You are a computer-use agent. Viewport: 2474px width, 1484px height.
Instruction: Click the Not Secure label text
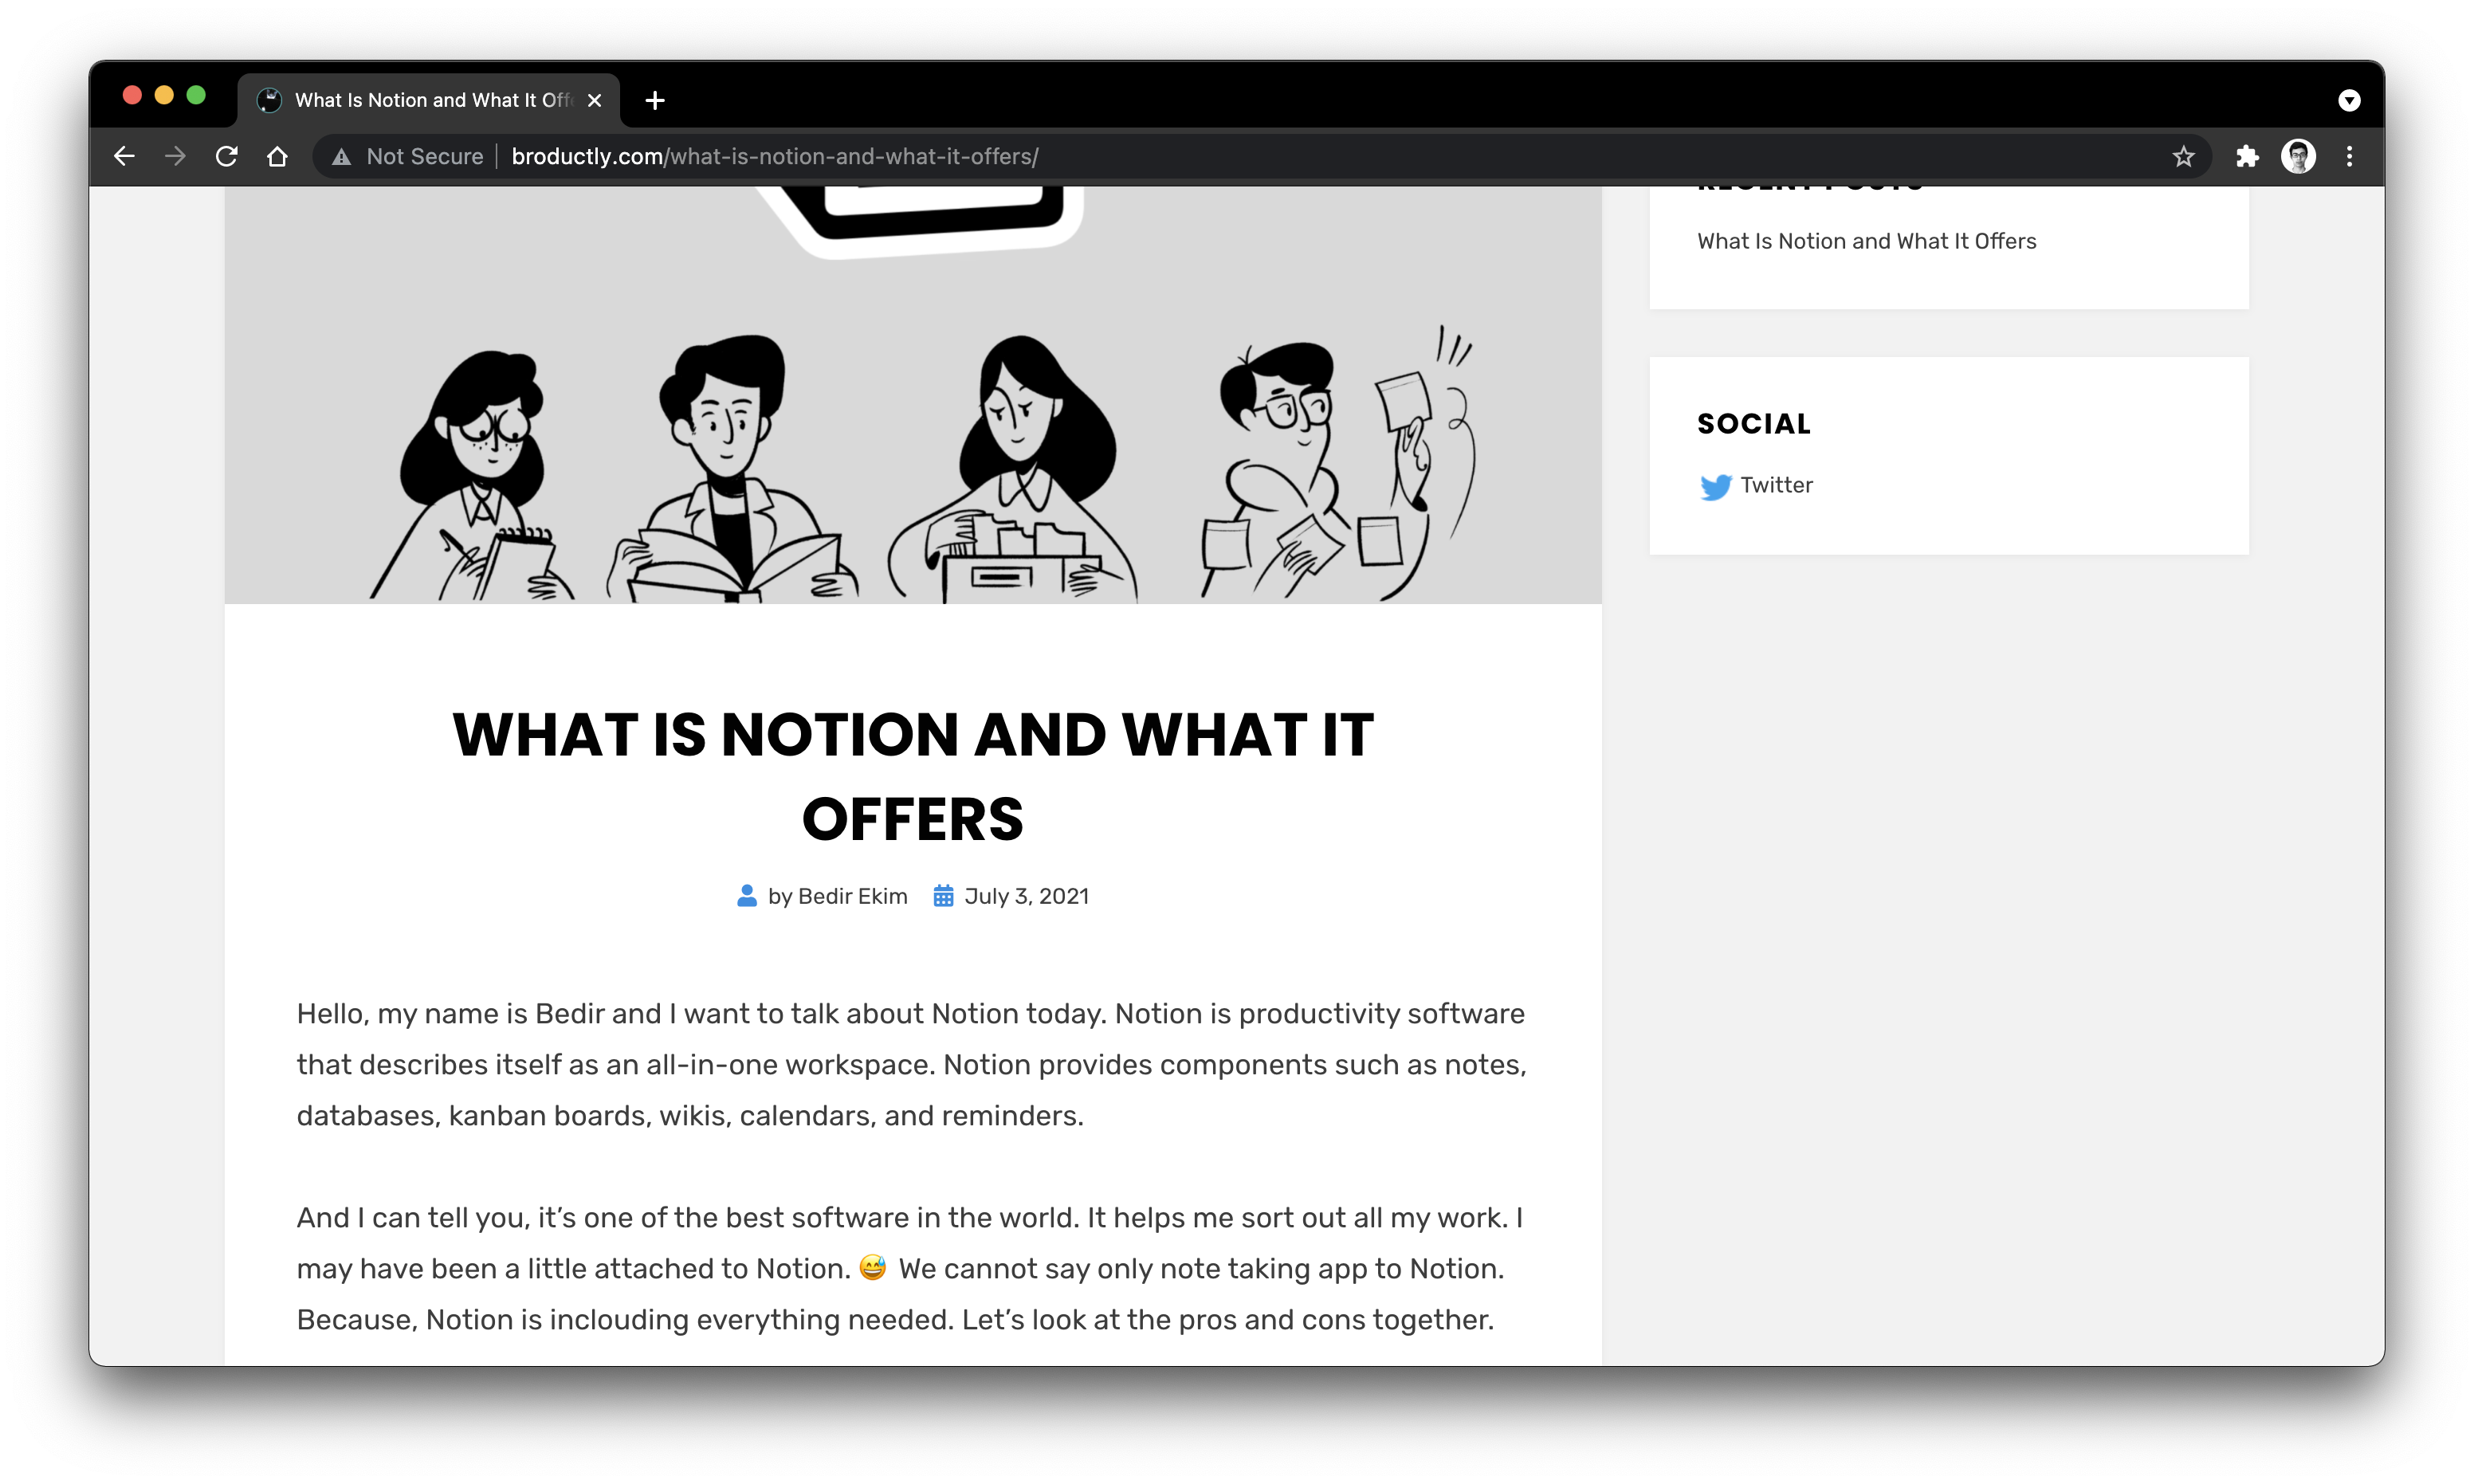[x=424, y=157]
